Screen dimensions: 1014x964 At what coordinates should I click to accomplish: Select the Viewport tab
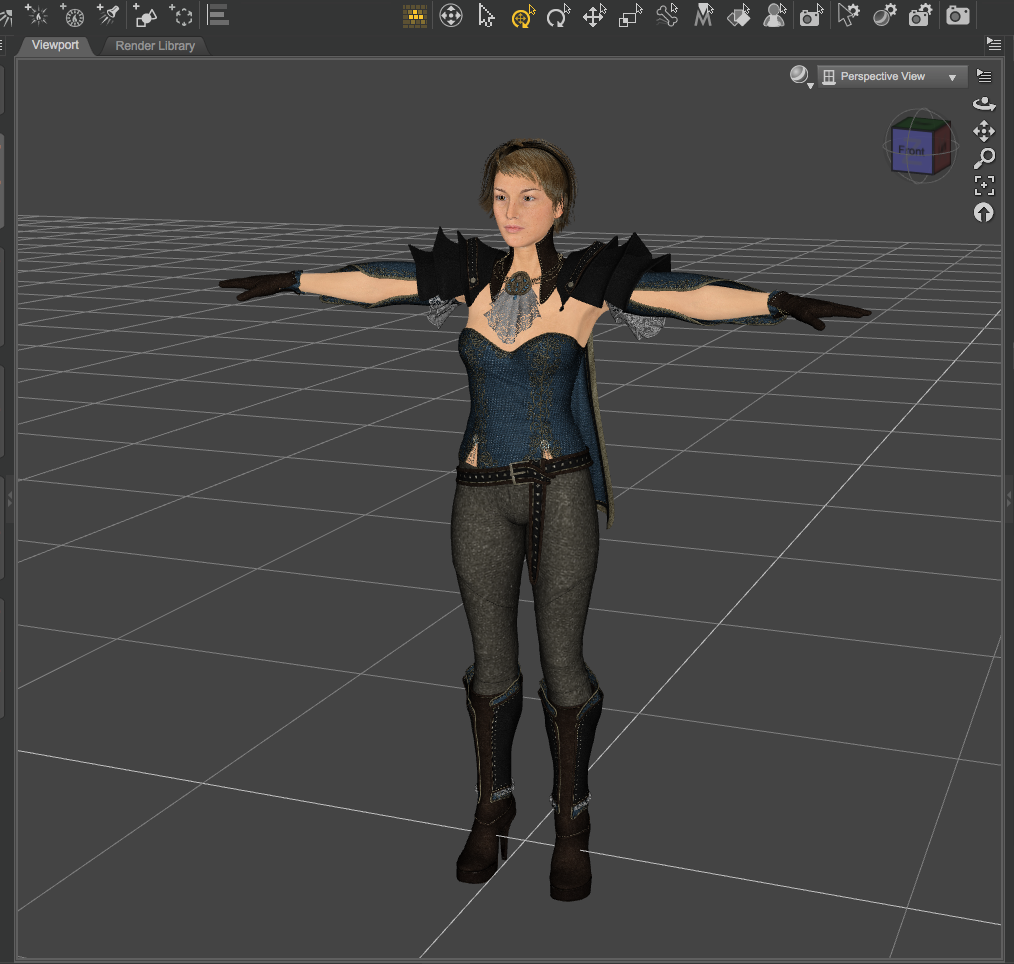point(55,46)
